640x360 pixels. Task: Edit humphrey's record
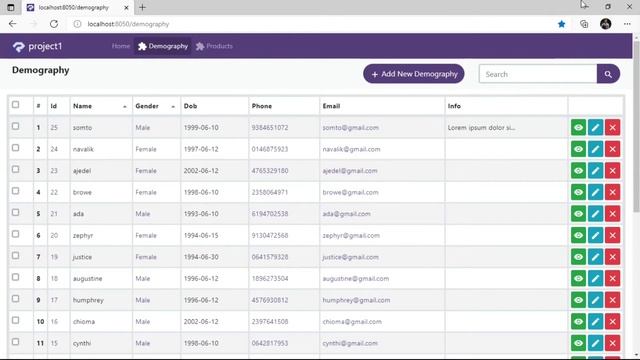pos(596,300)
